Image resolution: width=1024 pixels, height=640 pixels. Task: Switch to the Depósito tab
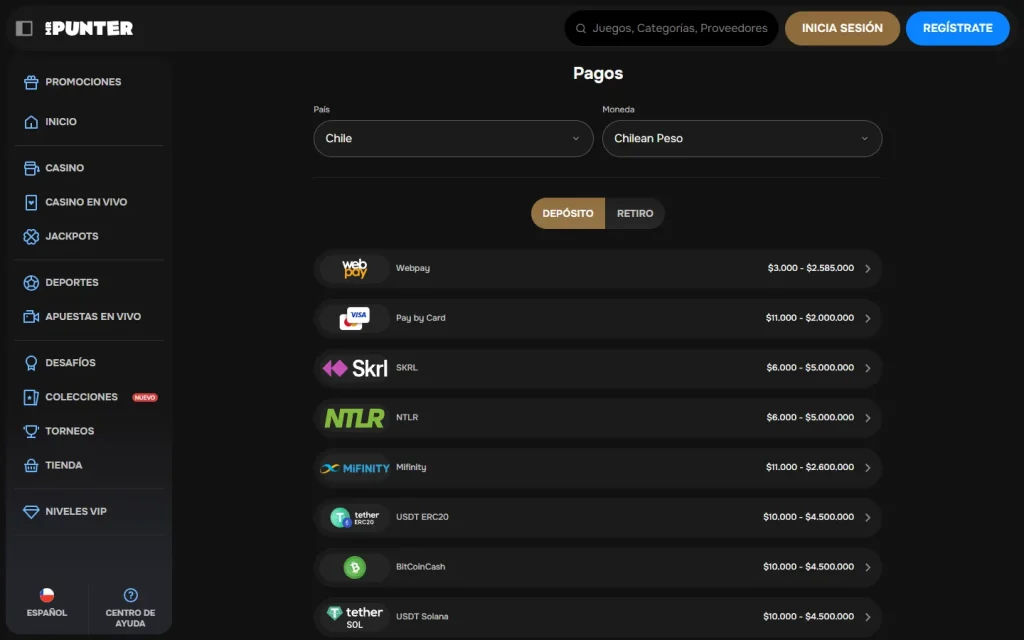pyautogui.click(x=568, y=214)
